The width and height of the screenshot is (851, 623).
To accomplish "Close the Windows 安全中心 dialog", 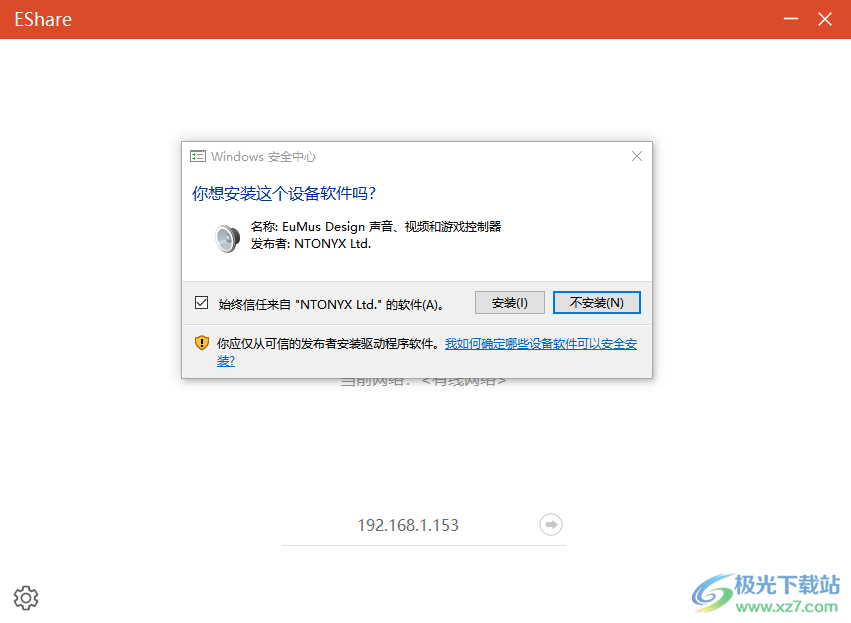I will [637, 156].
